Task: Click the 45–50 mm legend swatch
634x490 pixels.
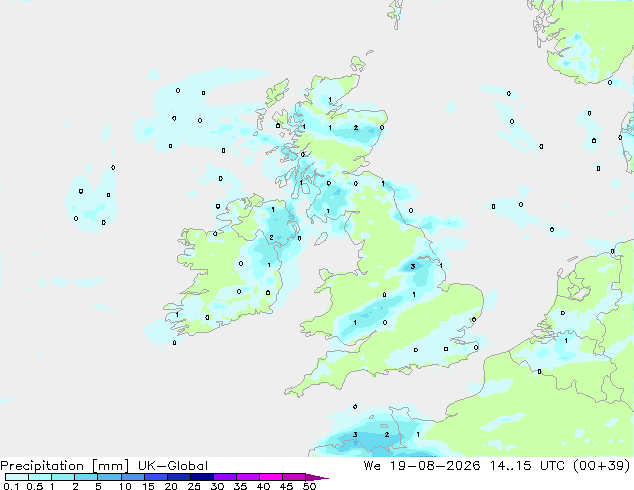Action: pos(294,477)
